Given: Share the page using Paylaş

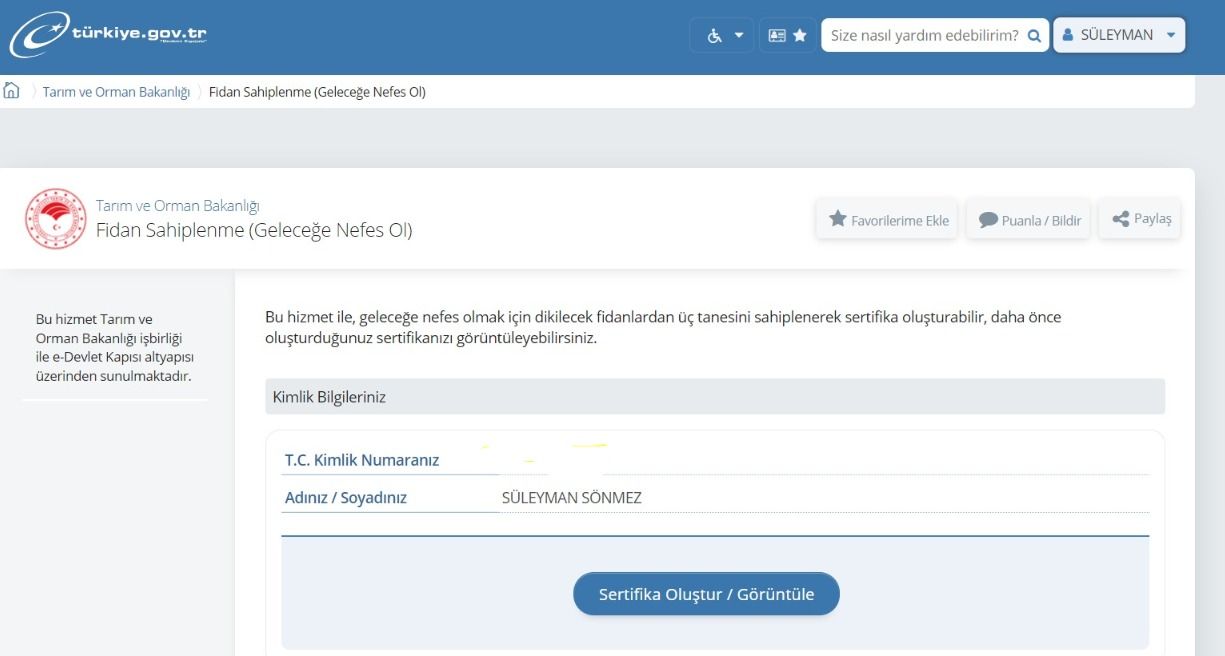Looking at the screenshot, I should [1140, 219].
